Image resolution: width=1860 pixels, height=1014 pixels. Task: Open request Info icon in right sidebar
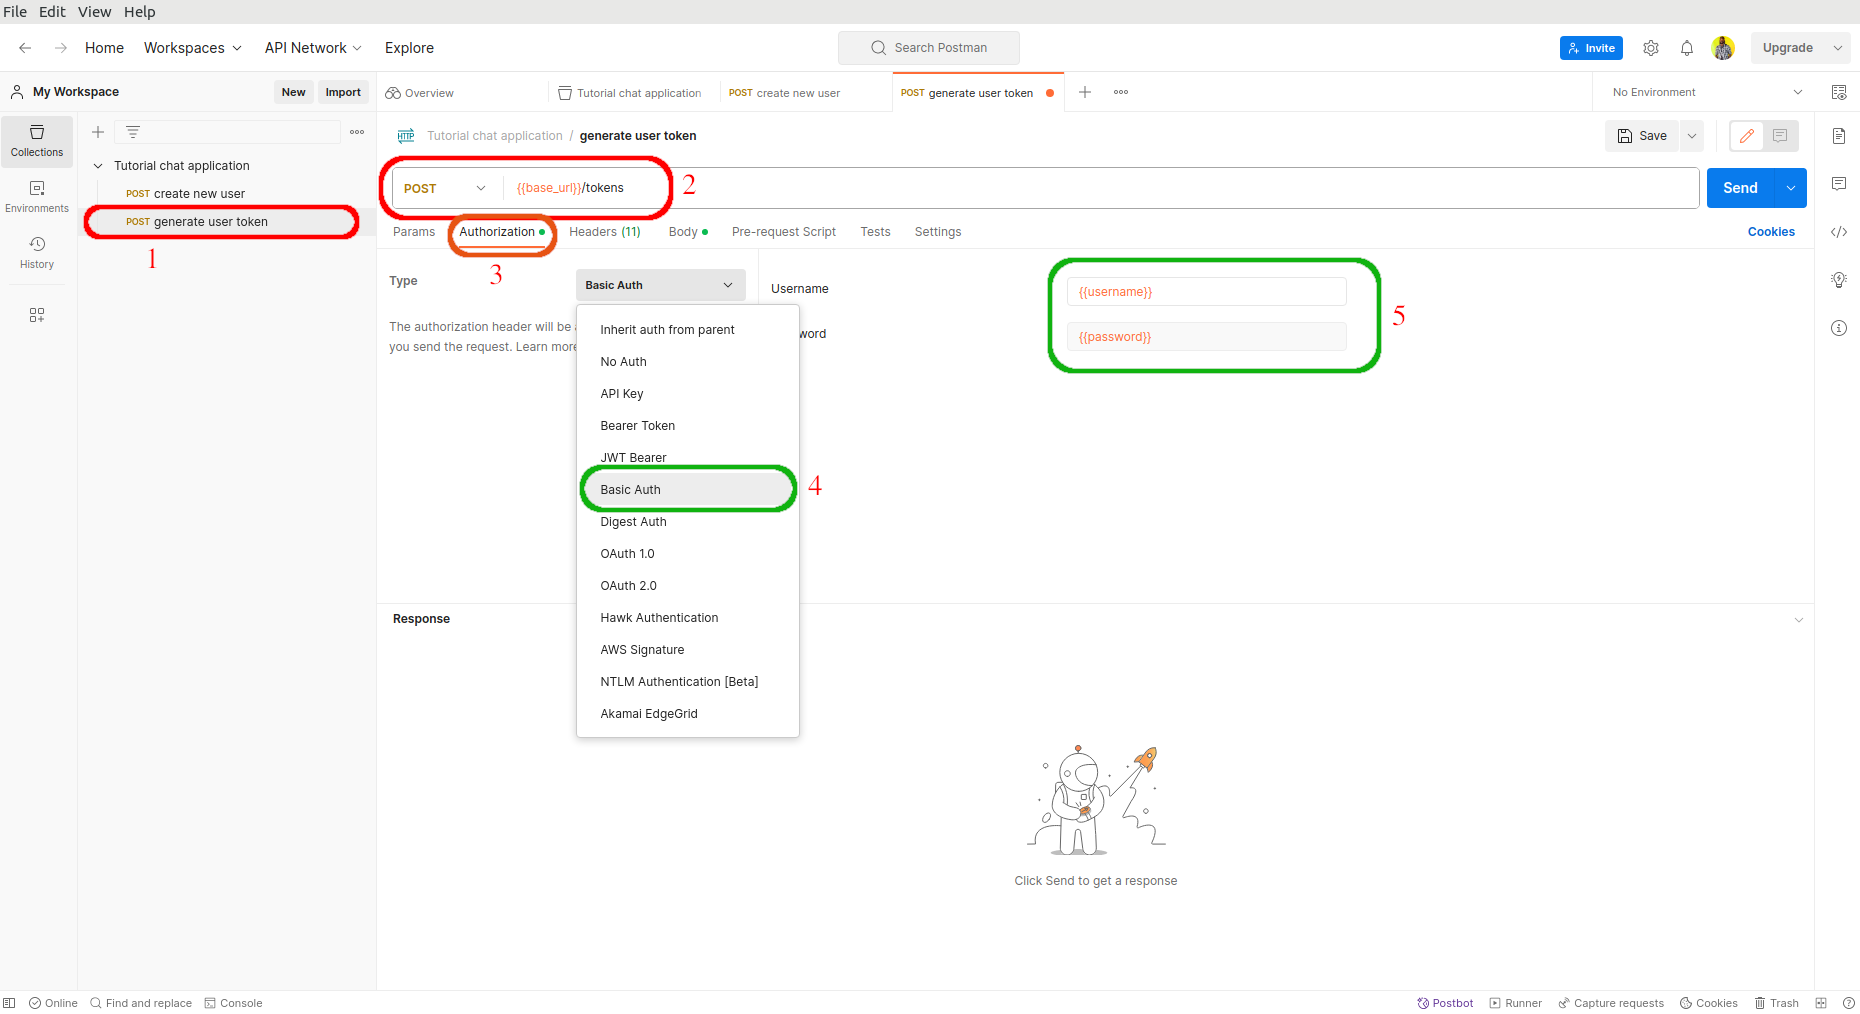pyautogui.click(x=1839, y=328)
